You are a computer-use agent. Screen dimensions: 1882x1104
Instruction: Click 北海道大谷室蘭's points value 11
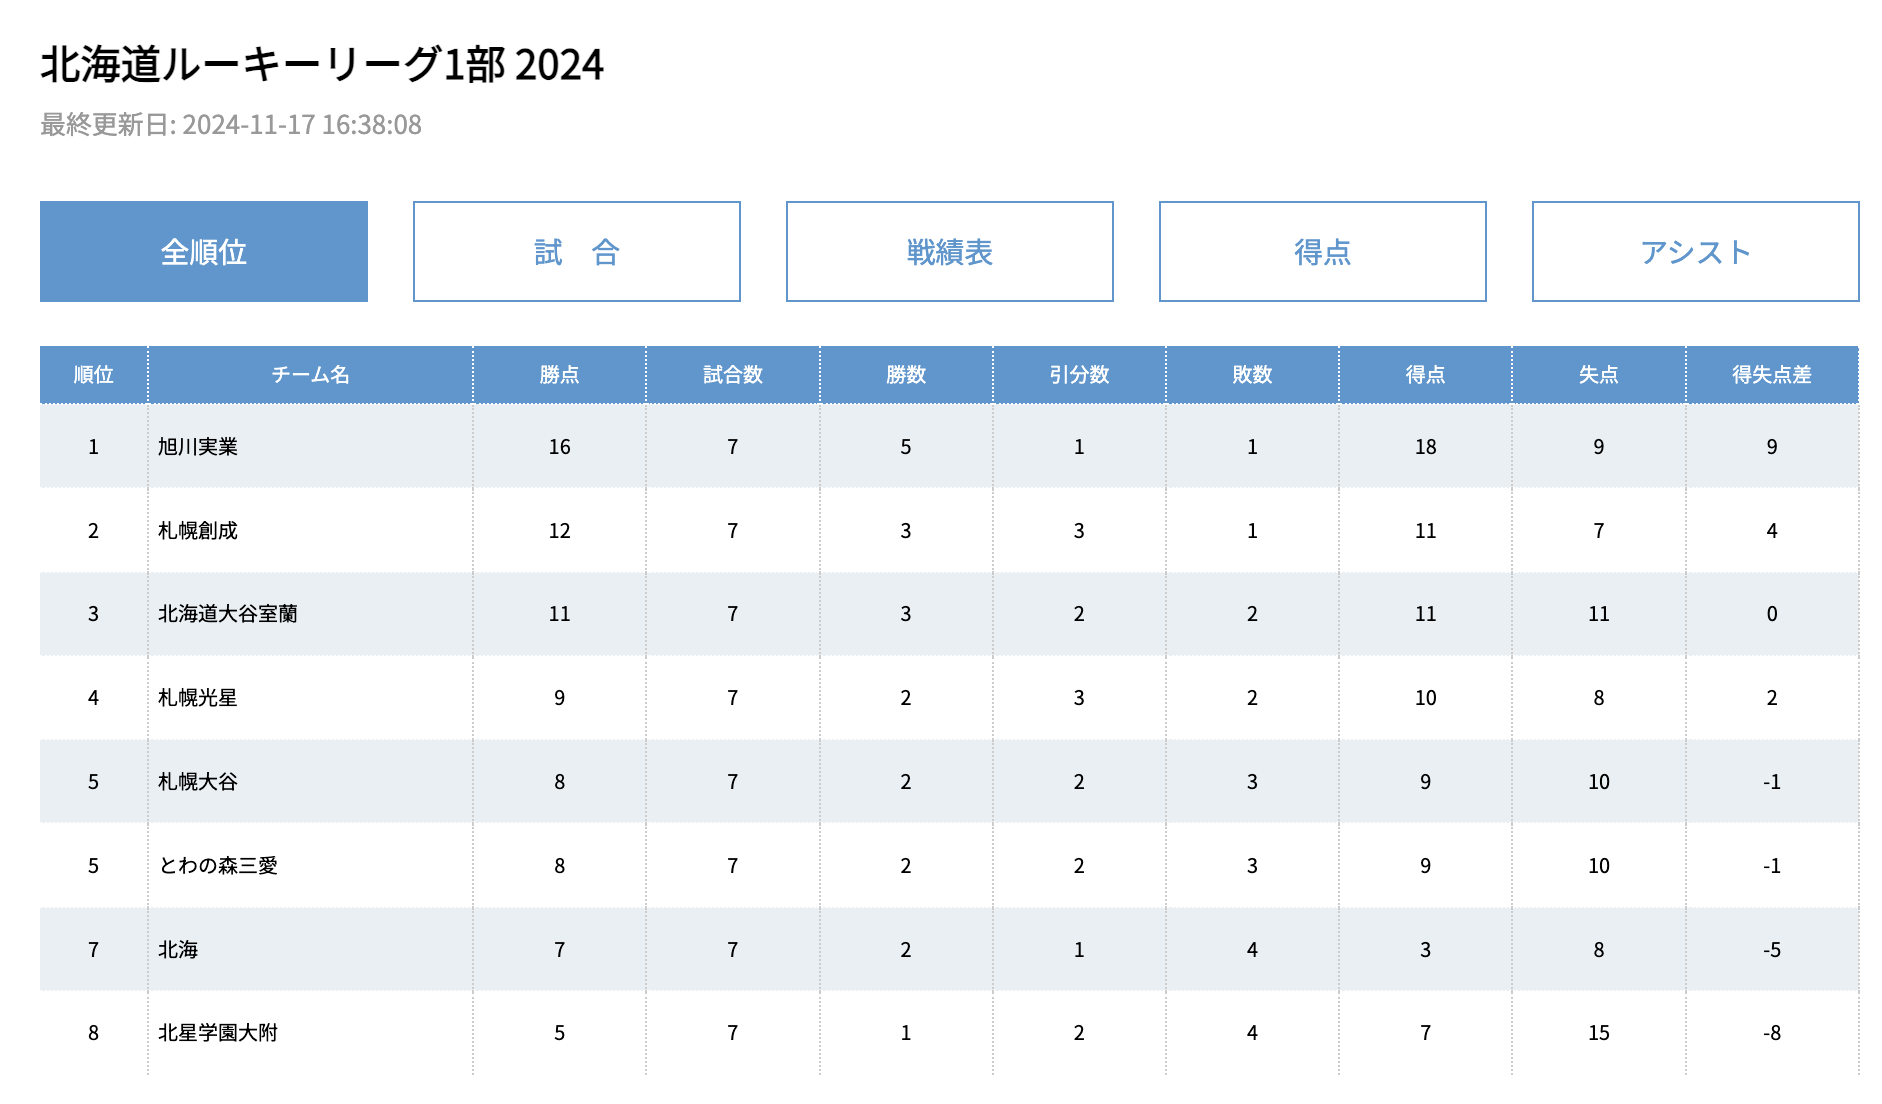click(x=560, y=614)
